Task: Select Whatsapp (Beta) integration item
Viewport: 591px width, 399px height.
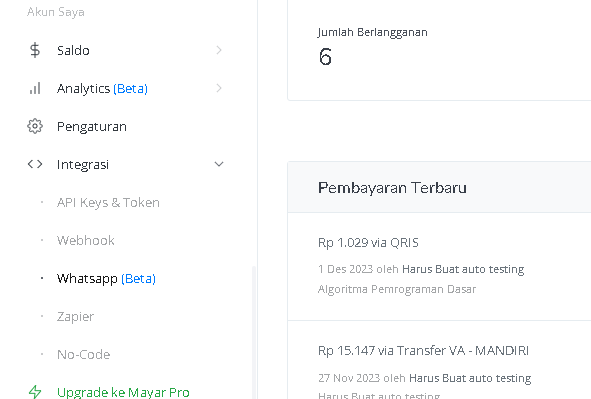Action: [106, 278]
